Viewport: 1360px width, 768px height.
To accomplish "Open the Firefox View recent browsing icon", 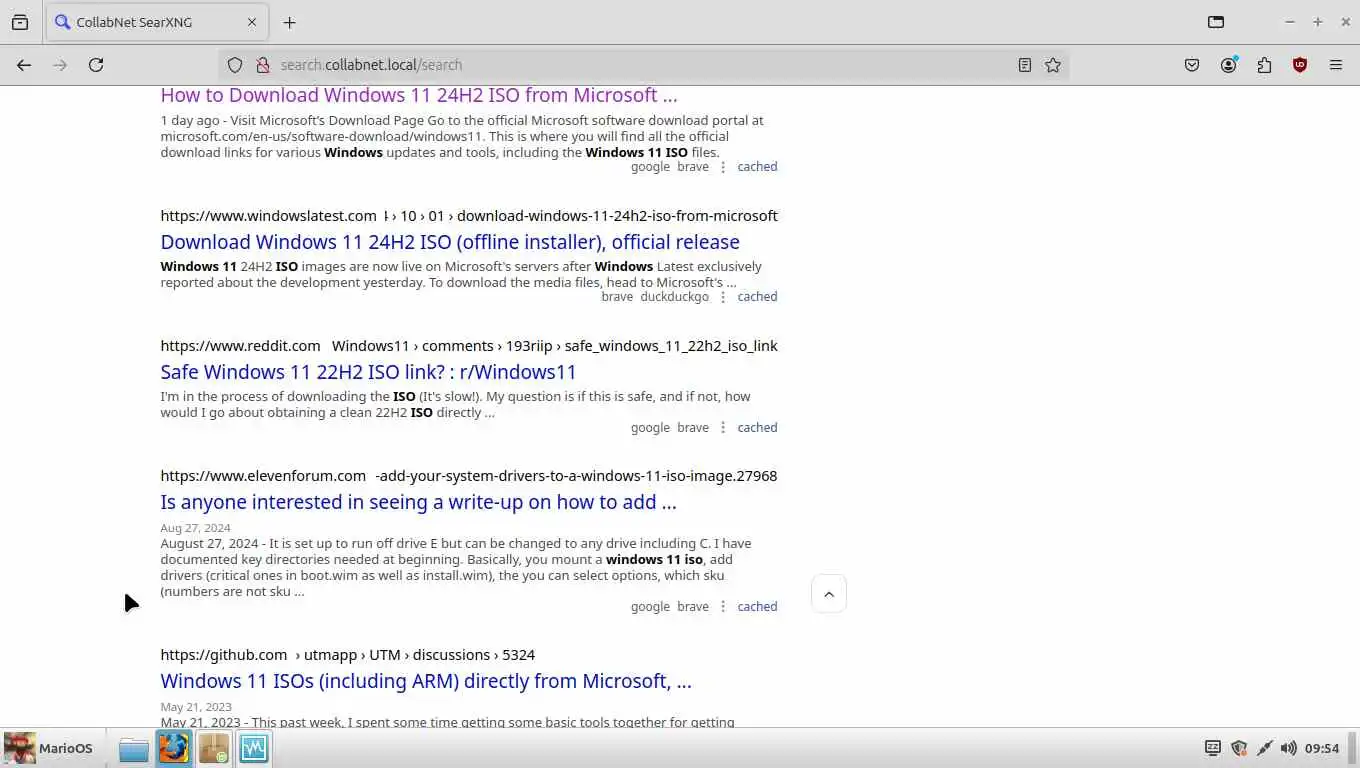I will click(x=20, y=22).
